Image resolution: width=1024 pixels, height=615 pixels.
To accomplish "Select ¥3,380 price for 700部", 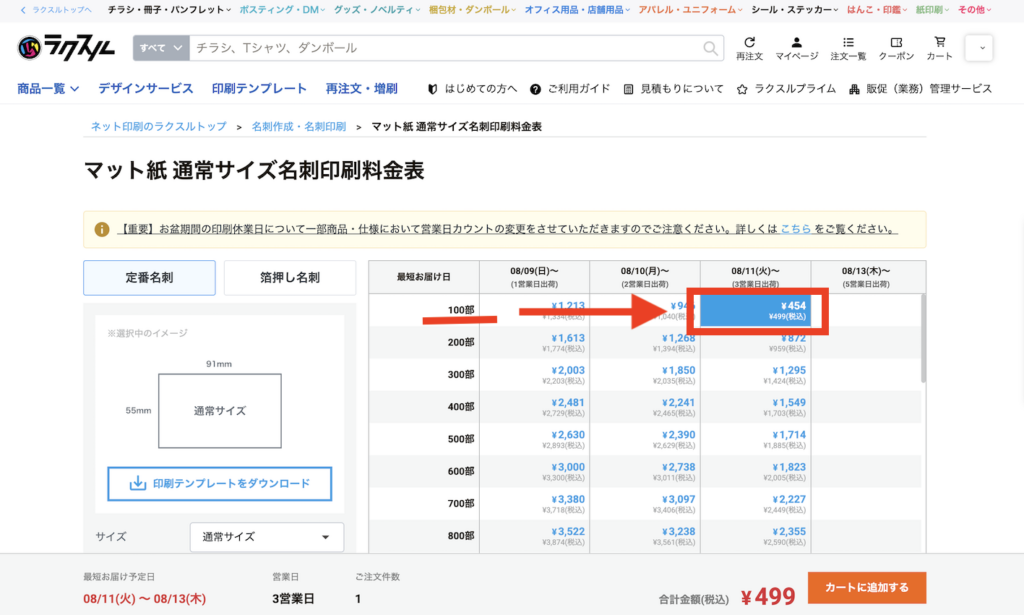I will tap(534, 504).
